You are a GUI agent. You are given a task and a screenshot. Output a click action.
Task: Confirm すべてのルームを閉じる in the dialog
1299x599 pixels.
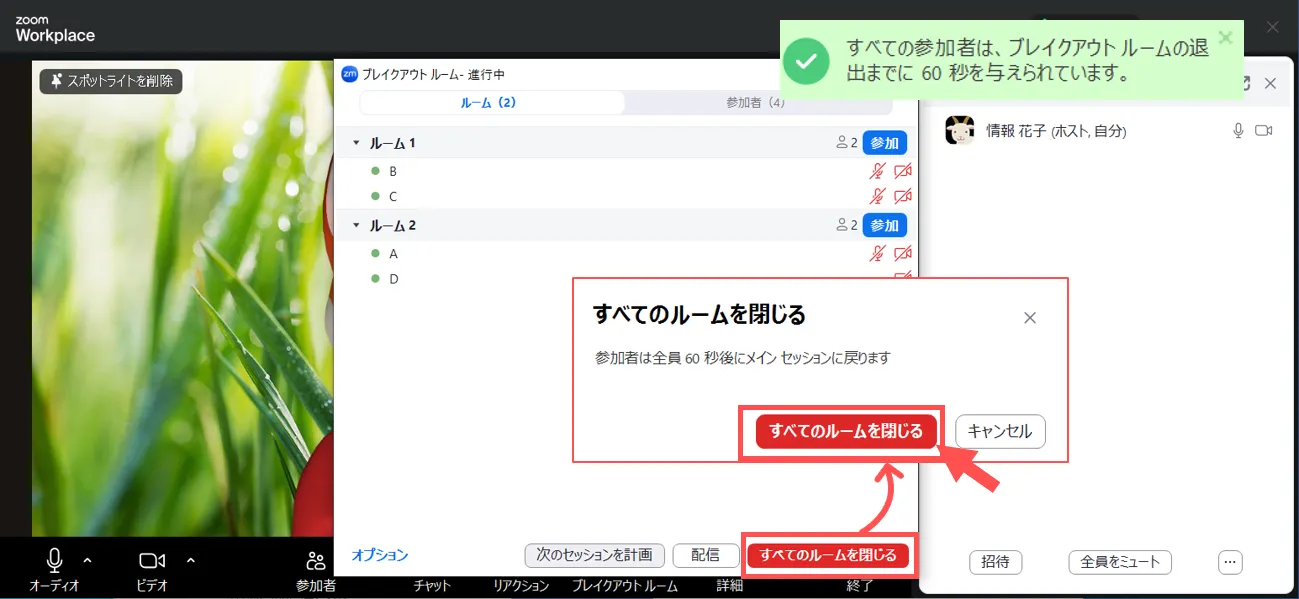pos(845,432)
